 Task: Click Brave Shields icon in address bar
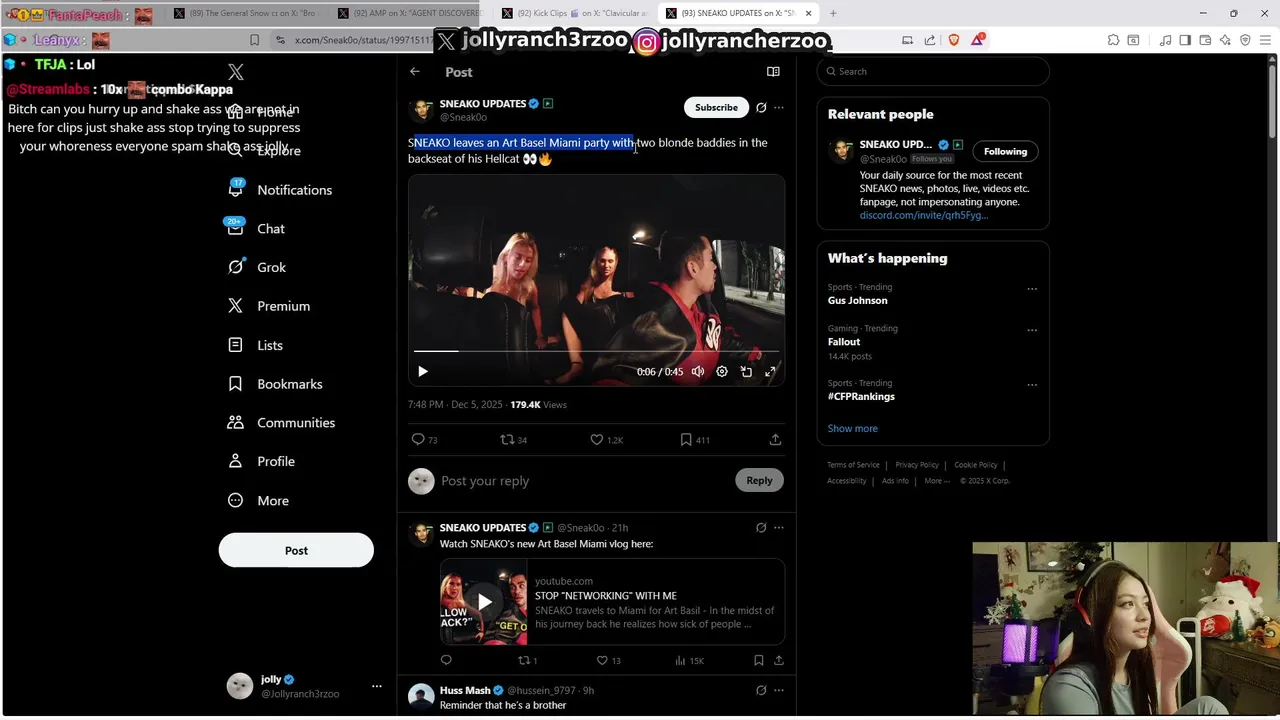(x=953, y=40)
